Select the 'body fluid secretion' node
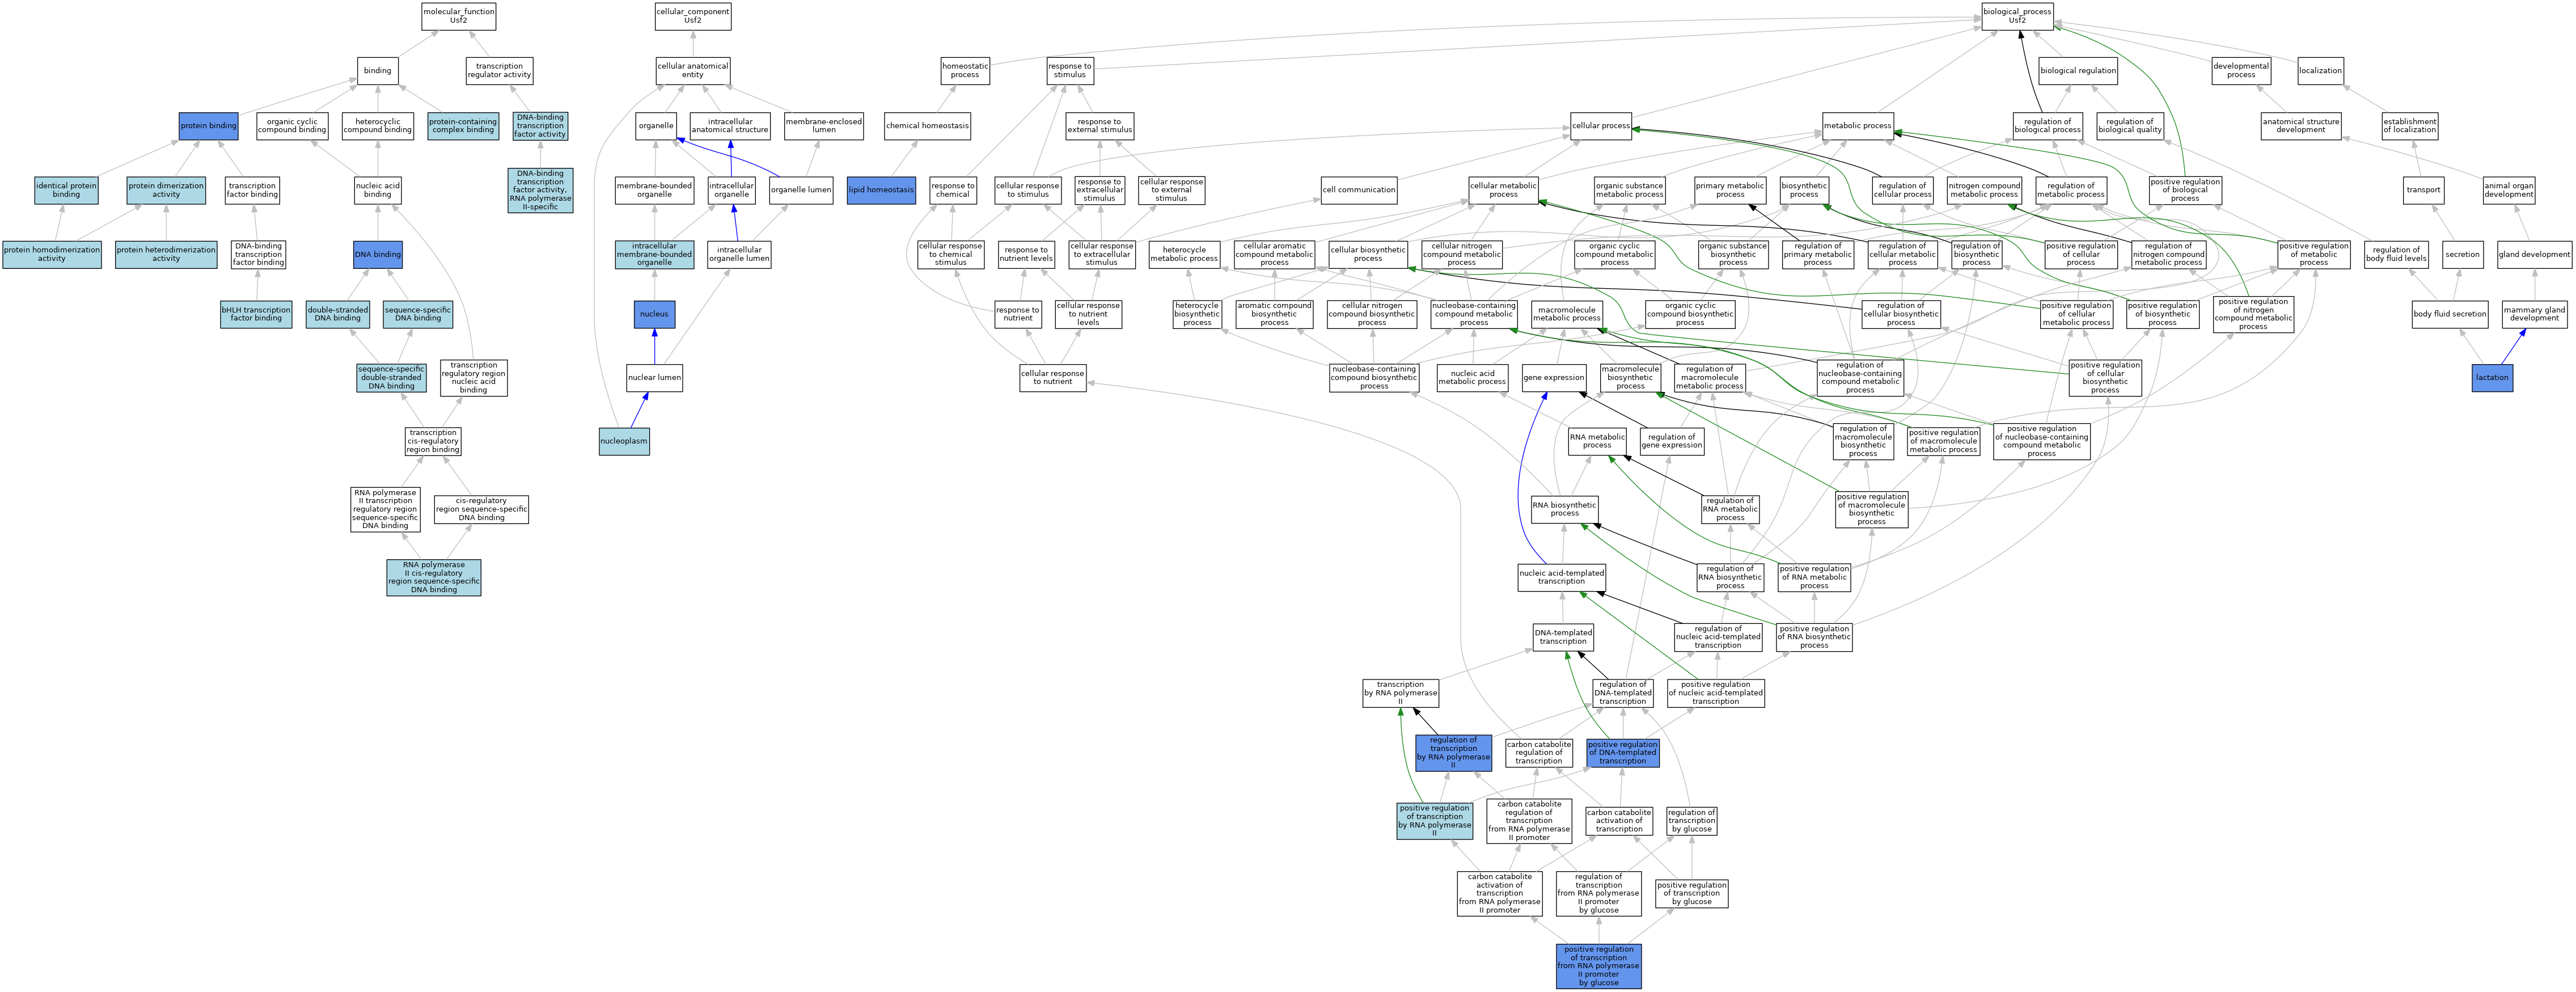Viewport: 2576px width, 992px height. [2450, 314]
